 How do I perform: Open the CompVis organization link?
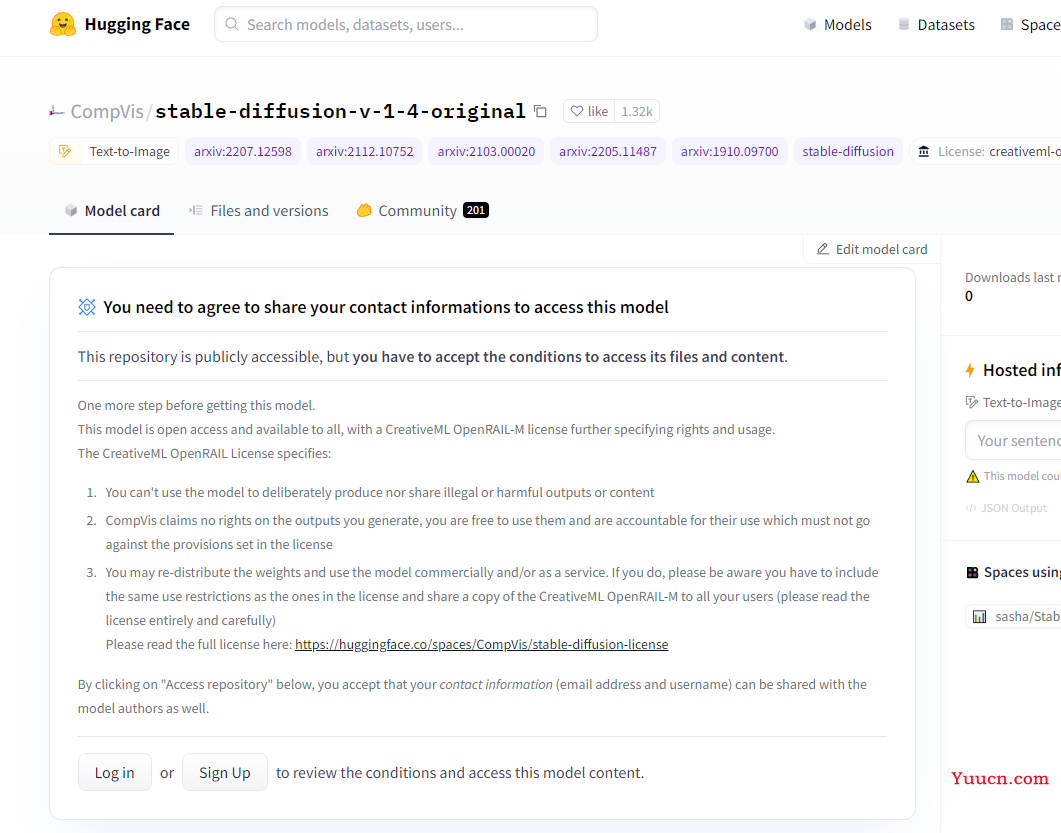106,112
